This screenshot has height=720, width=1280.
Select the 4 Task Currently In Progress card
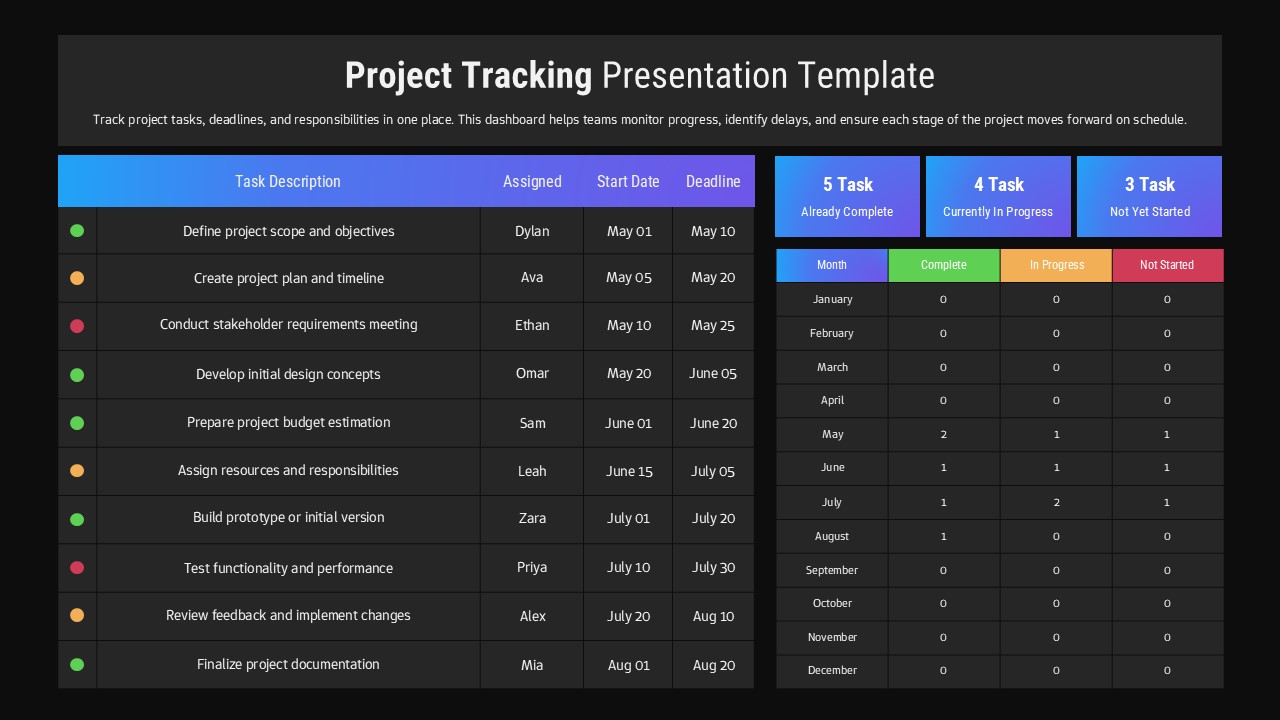998,196
